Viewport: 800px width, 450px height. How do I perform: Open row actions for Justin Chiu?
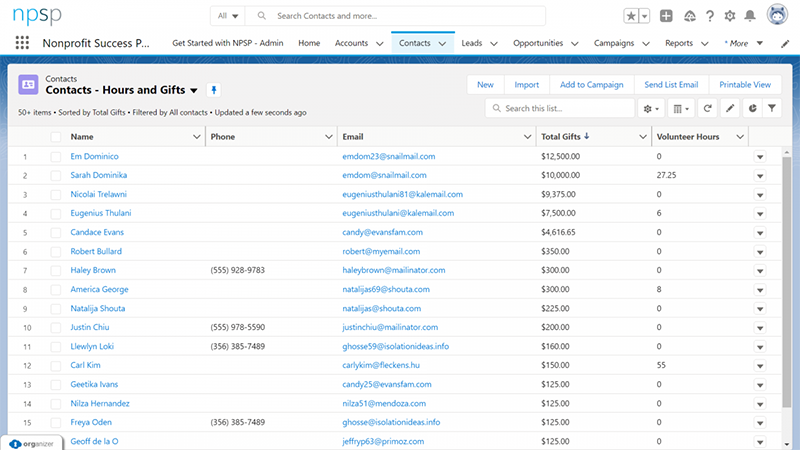point(760,328)
